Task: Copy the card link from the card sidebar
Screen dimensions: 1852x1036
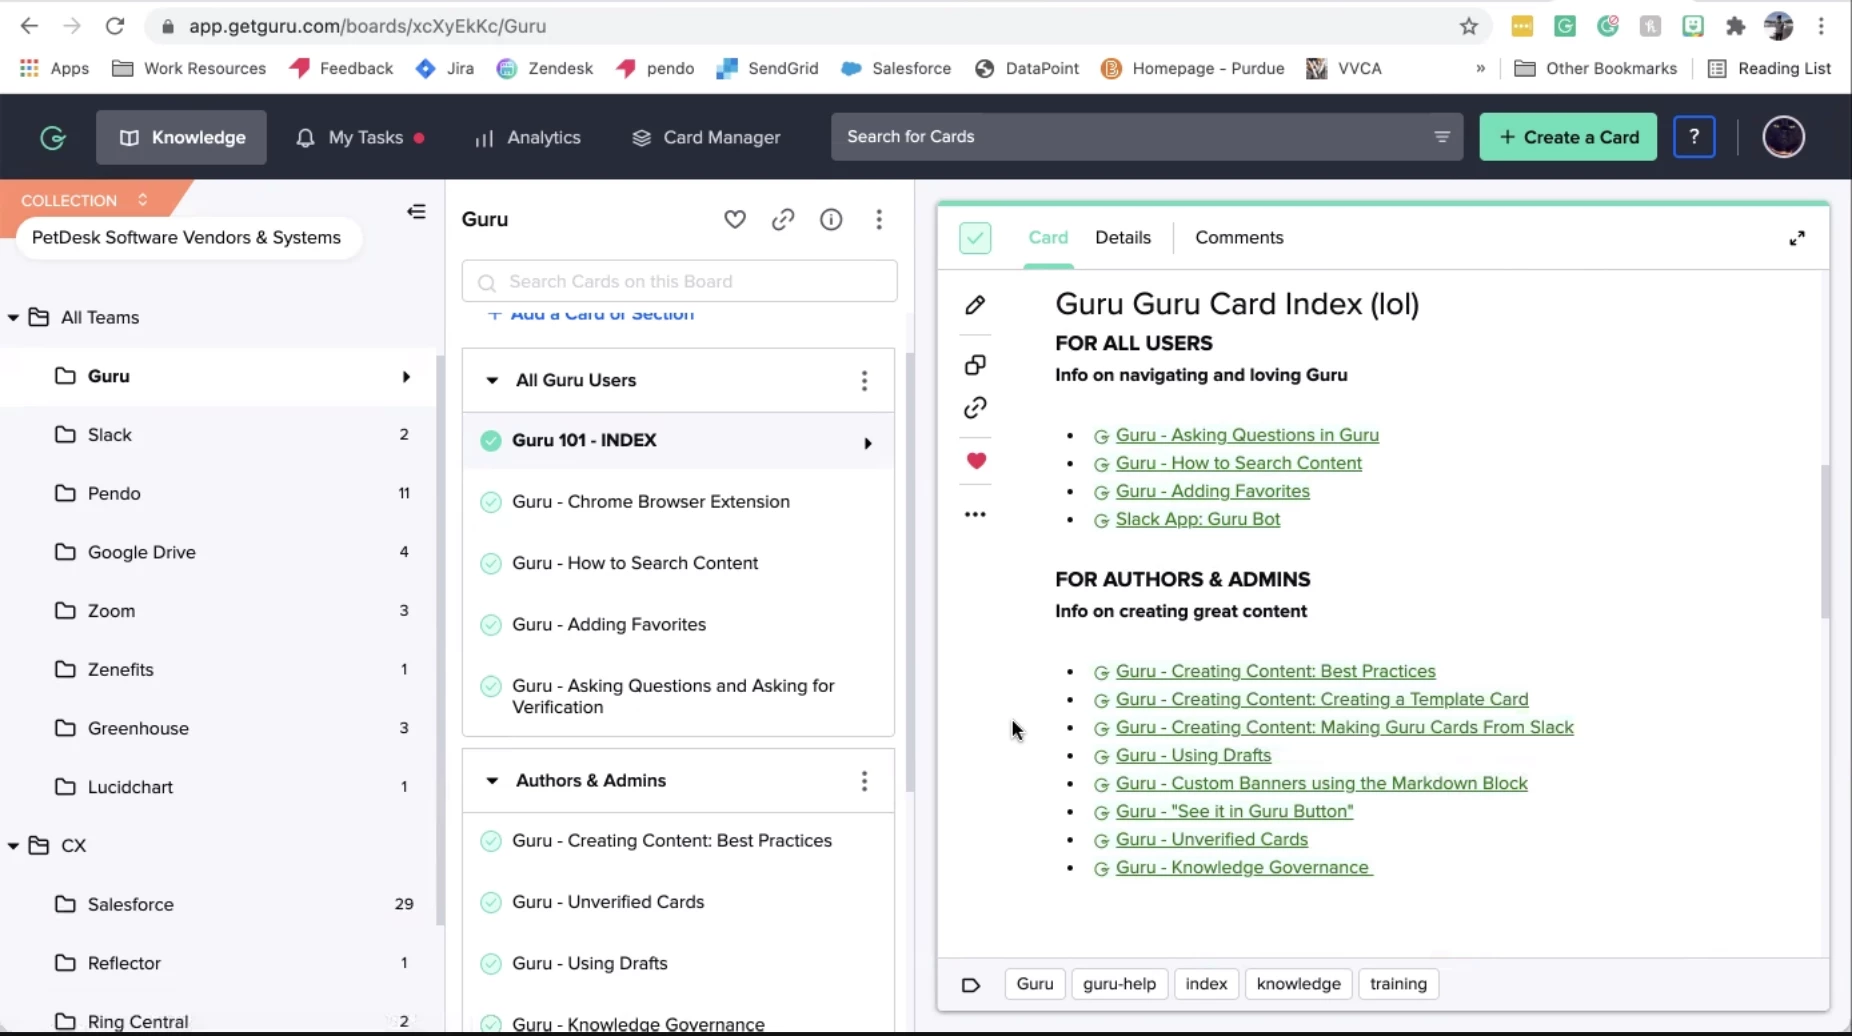Action: click(975, 408)
